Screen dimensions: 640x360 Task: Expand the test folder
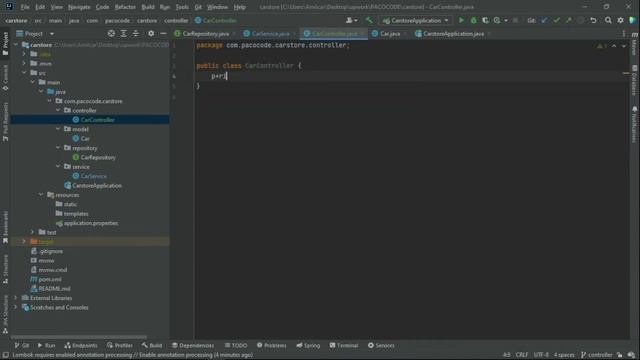pos(32,232)
